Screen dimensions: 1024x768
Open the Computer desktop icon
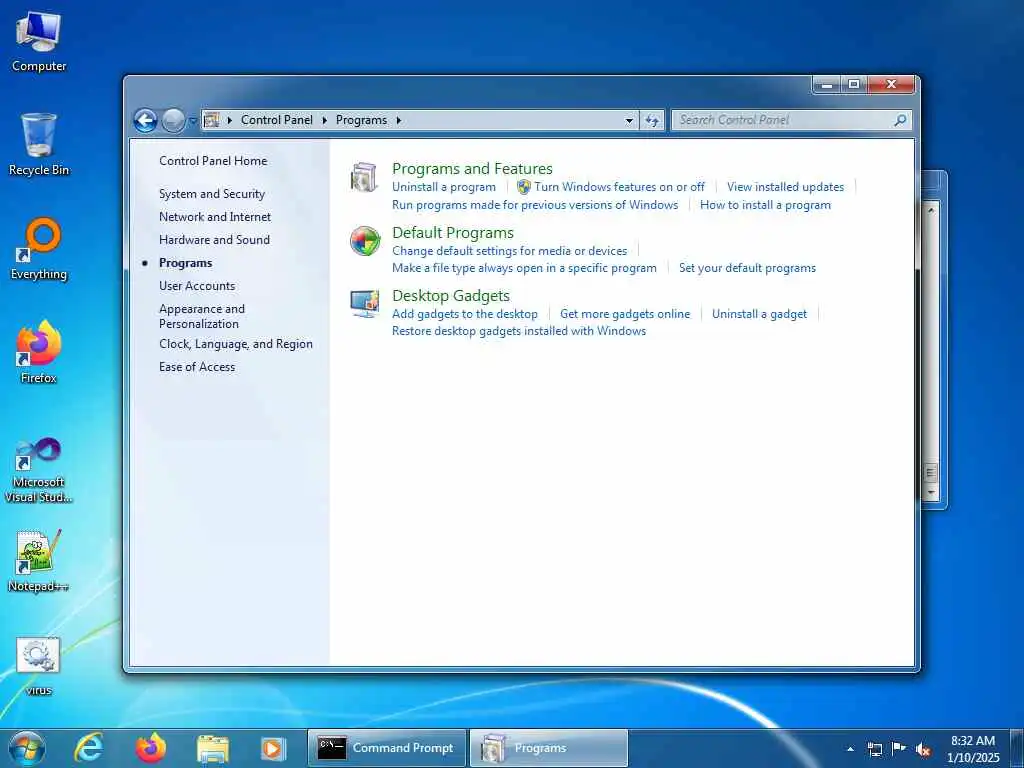pos(39,42)
